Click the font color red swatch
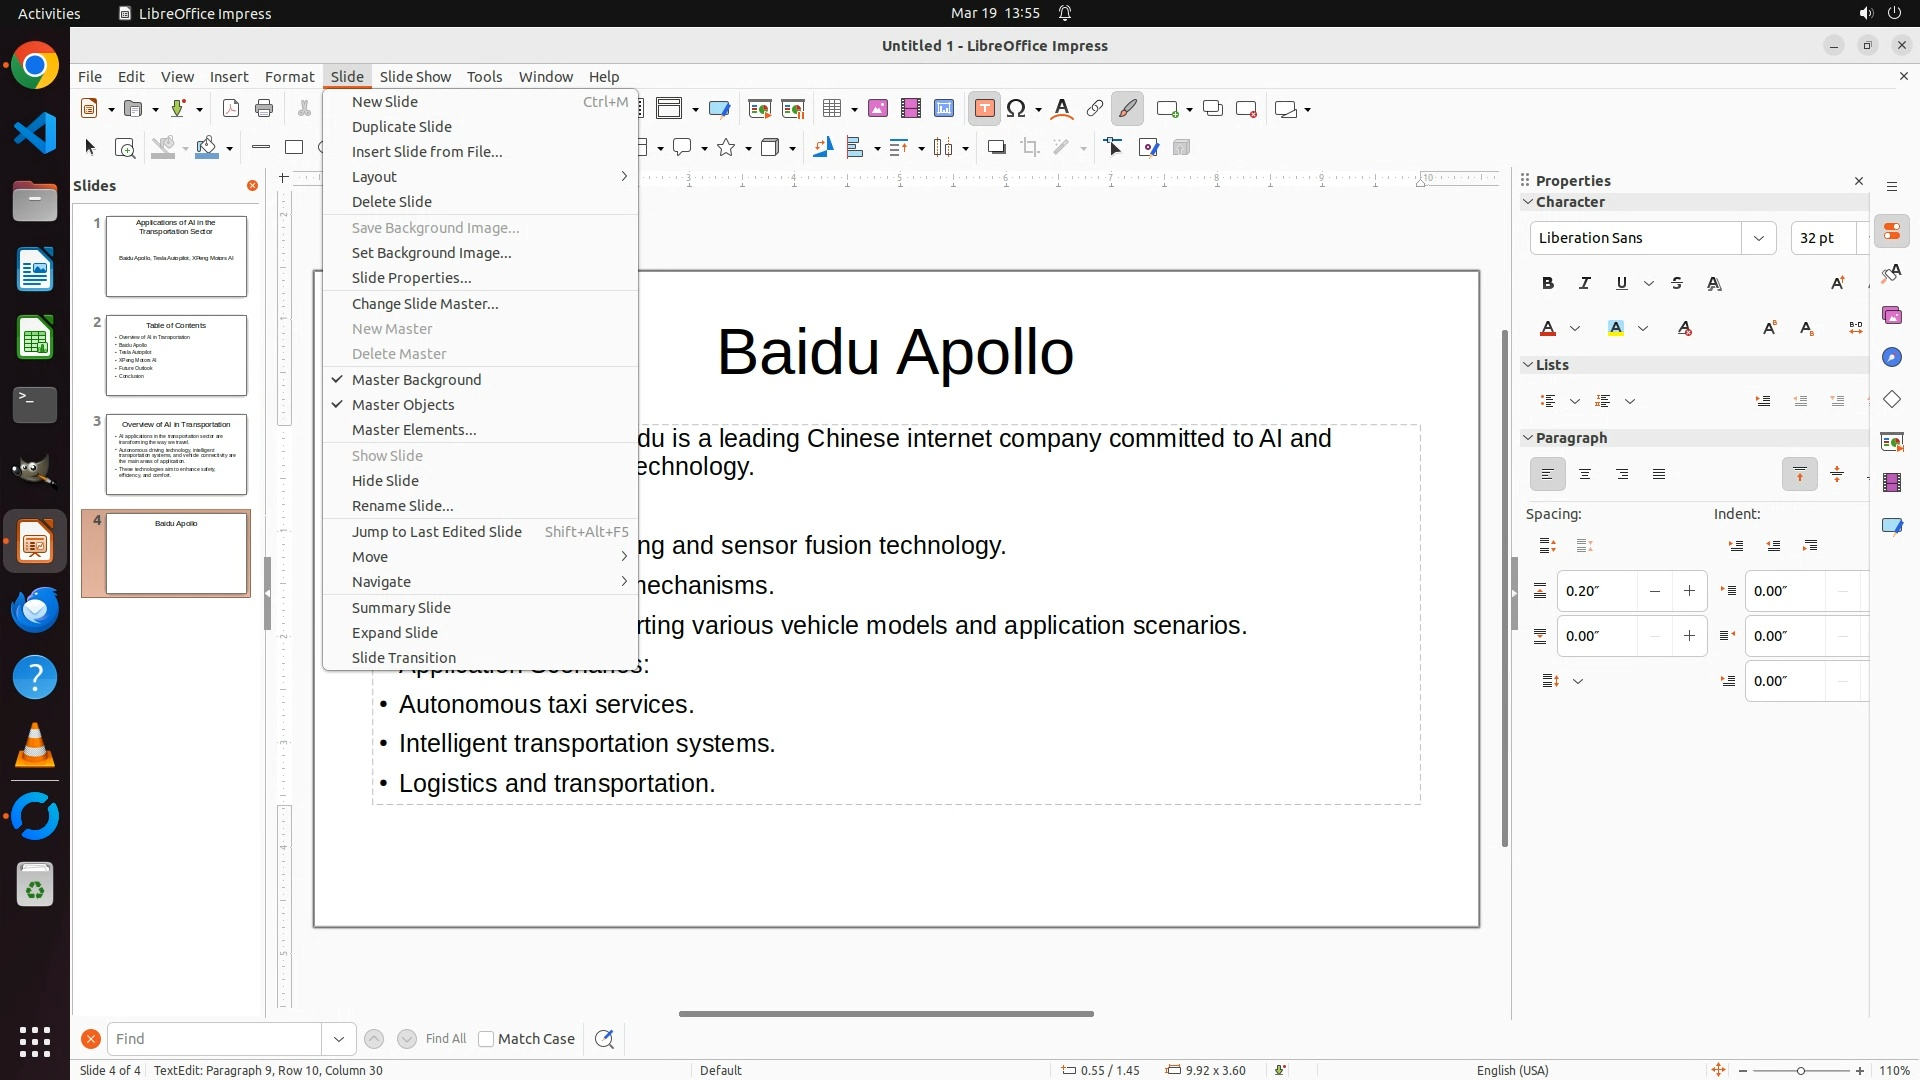This screenshot has width=1920, height=1080. point(1548,329)
